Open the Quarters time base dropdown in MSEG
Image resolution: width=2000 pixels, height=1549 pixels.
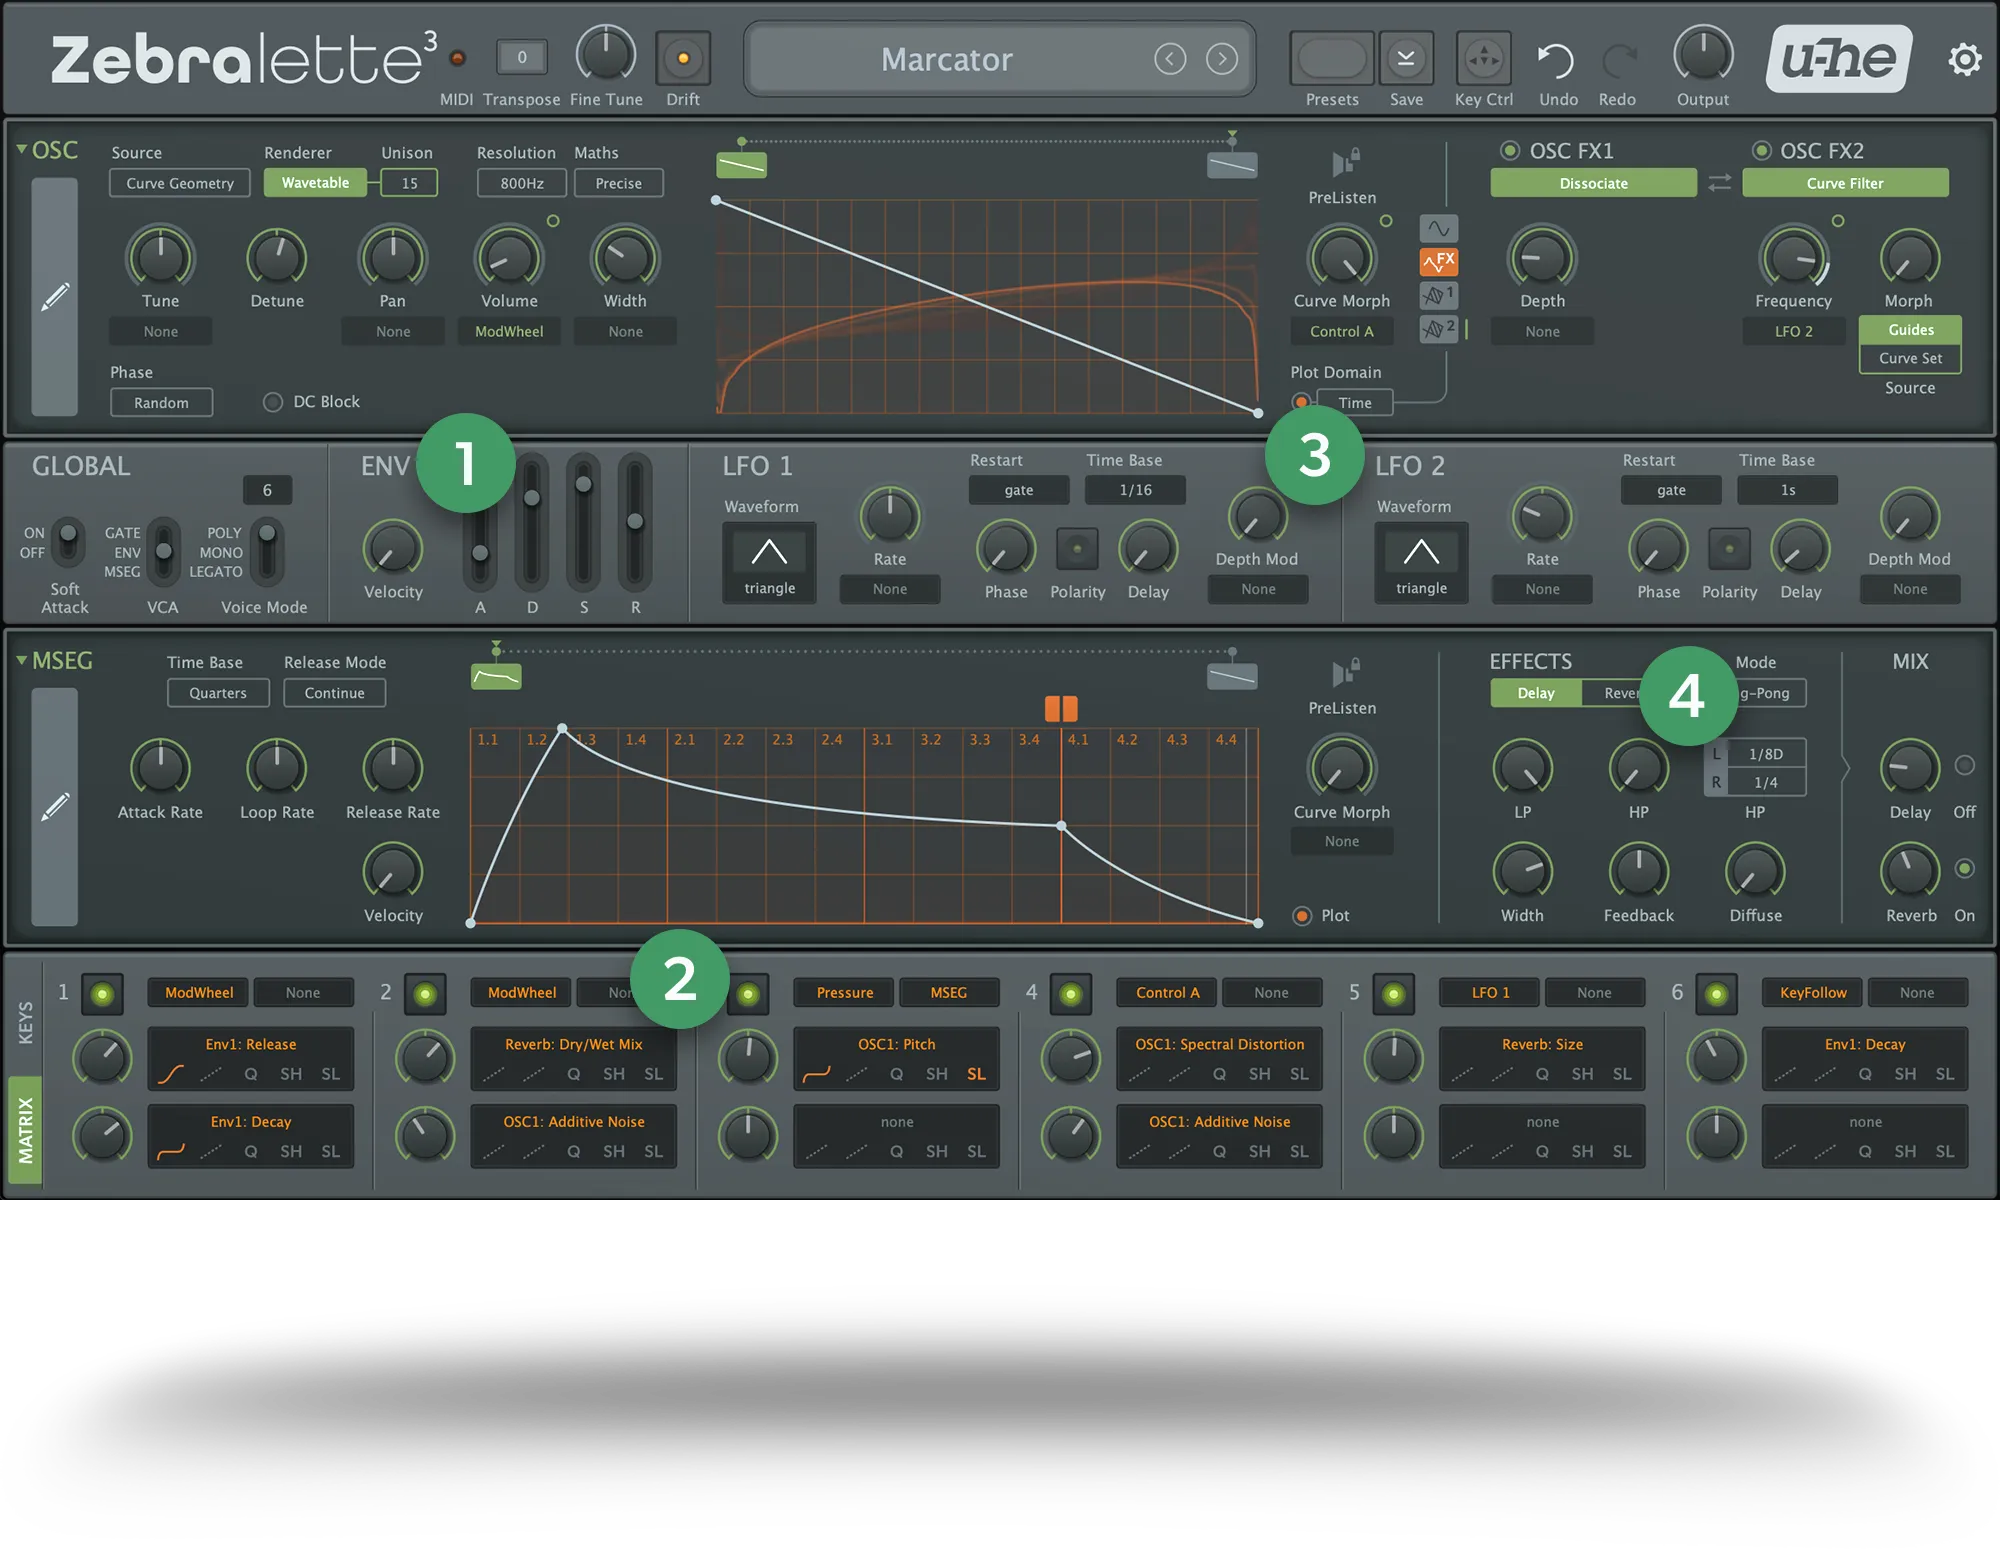217,692
